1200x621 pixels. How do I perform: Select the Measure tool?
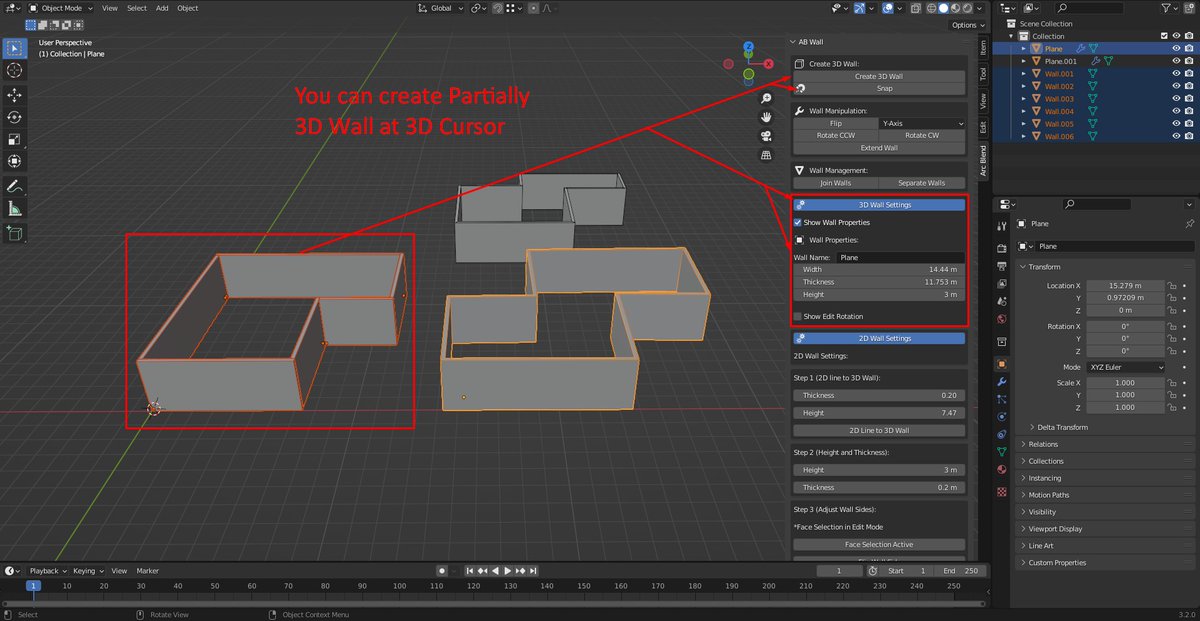(15, 210)
